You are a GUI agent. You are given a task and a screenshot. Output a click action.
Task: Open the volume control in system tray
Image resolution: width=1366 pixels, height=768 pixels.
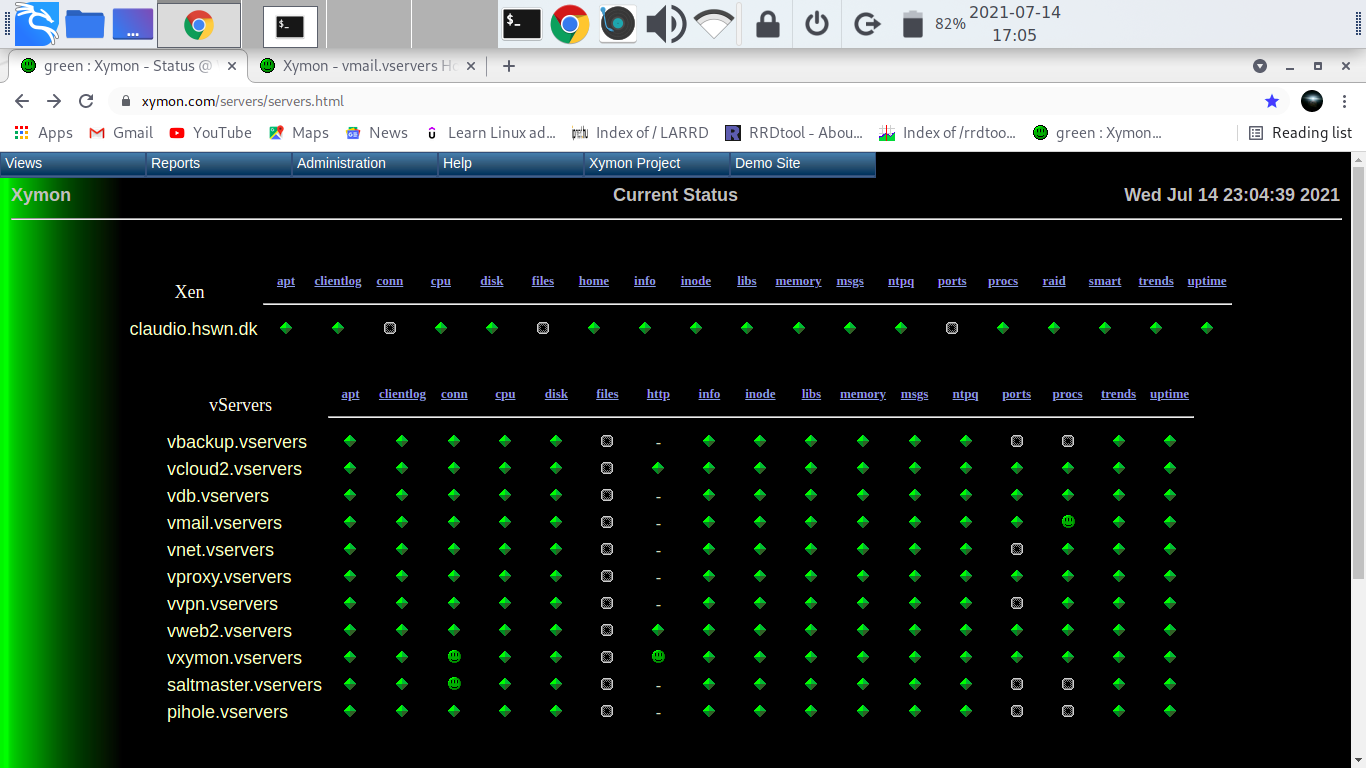click(x=665, y=24)
